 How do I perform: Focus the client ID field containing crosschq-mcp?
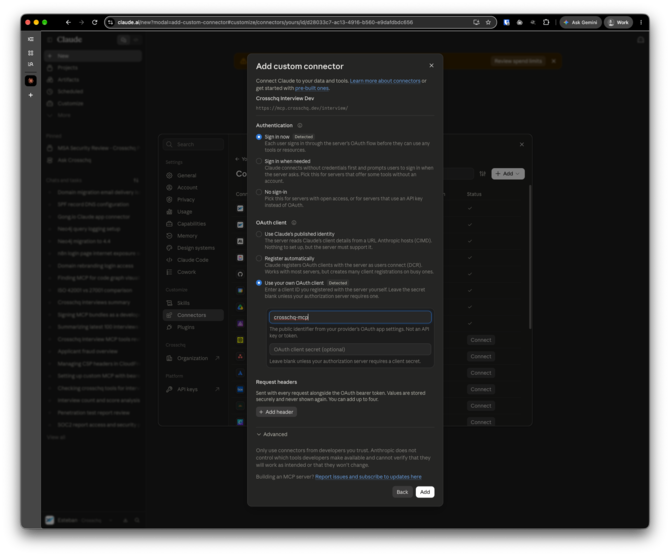click(350, 317)
